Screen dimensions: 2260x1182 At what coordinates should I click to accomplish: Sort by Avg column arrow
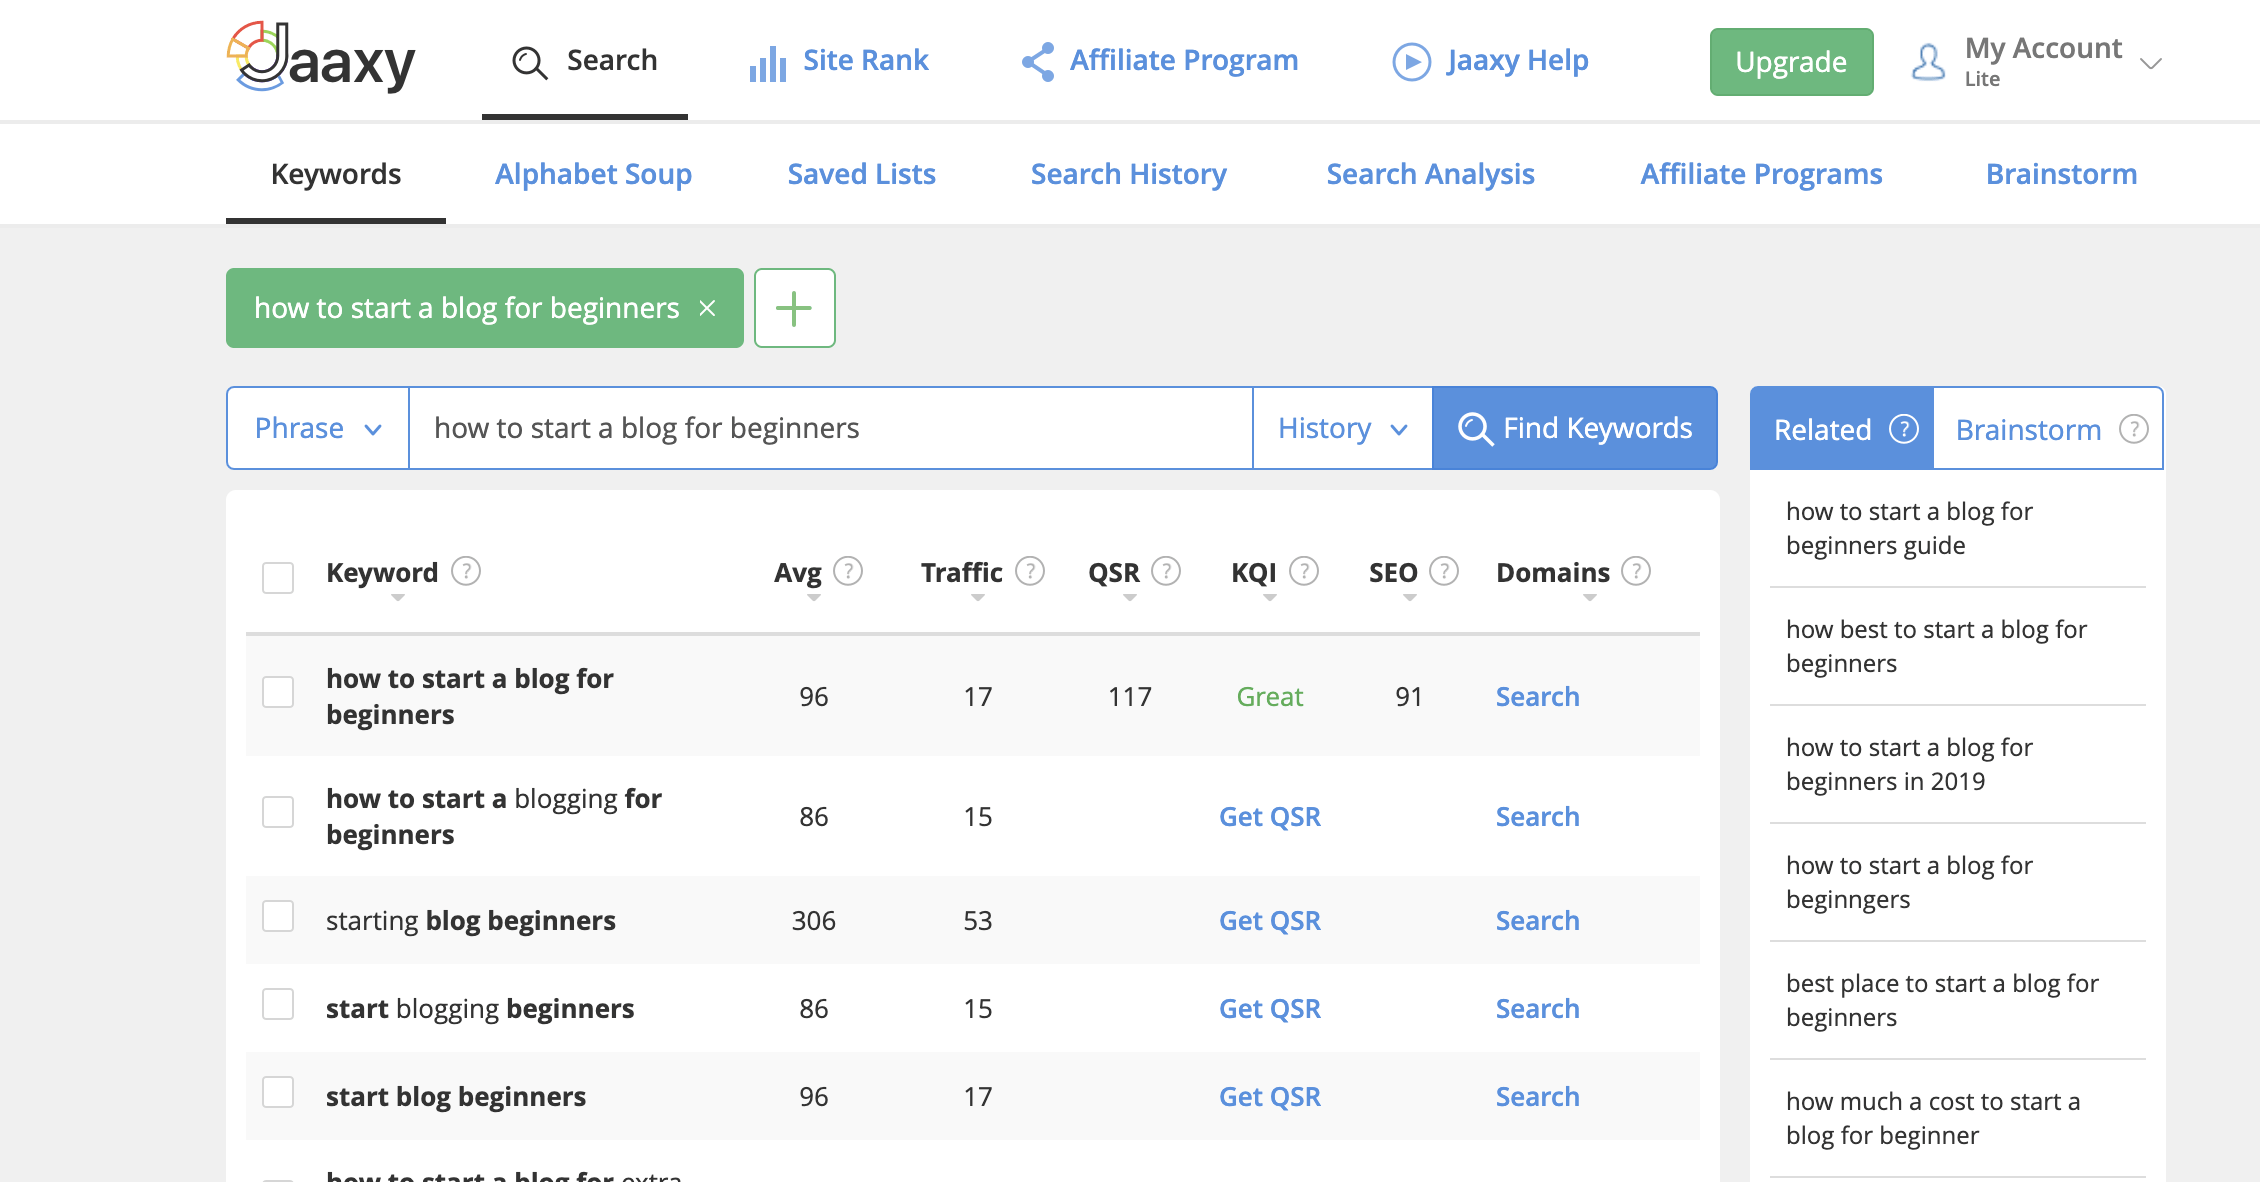[814, 598]
